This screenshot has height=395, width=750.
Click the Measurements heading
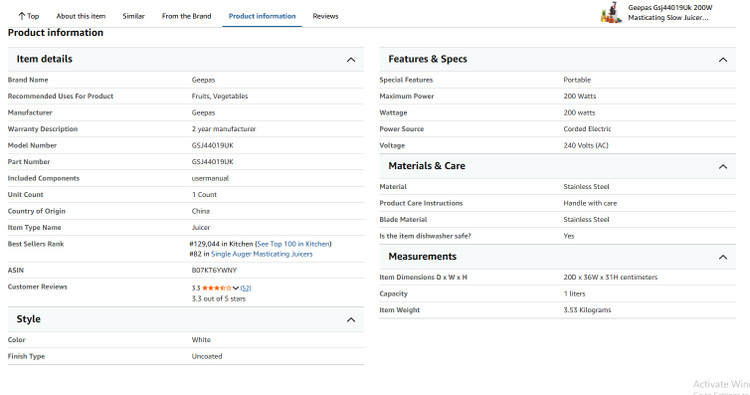point(422,256)
